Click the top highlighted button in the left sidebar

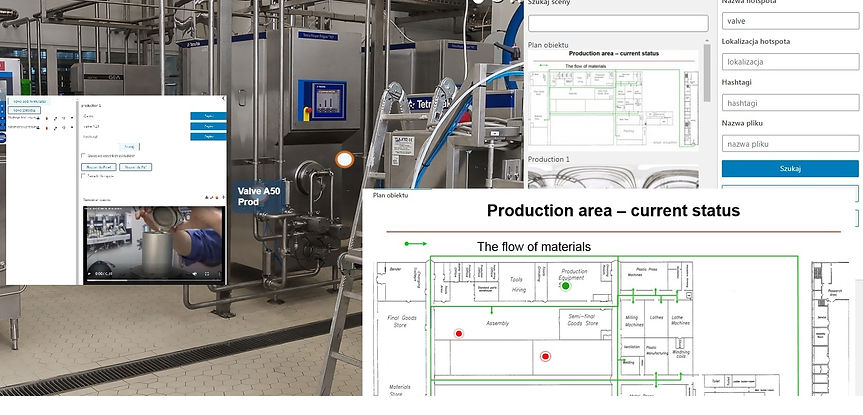click(x=28, y=101)
